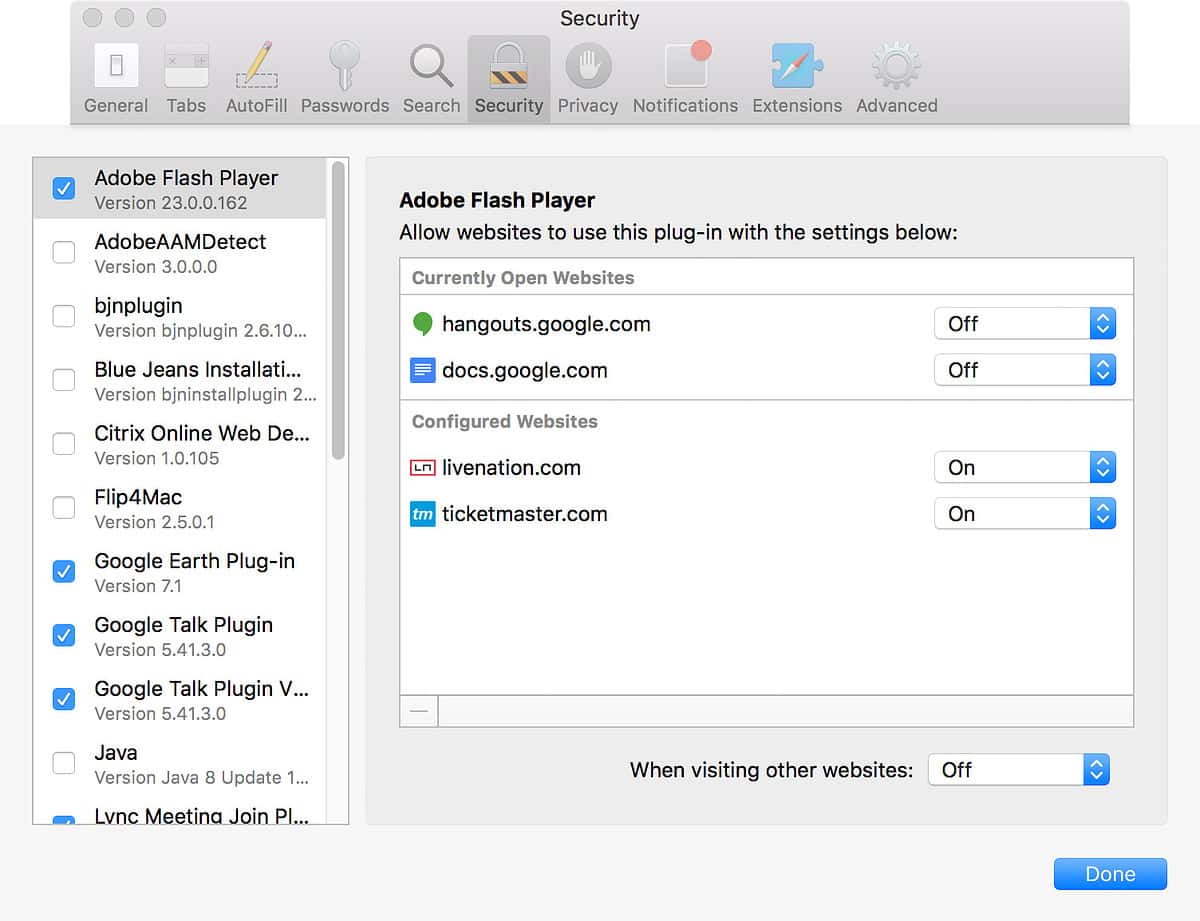The width and height of the screenshot is (1200, 921).
Task: Go to the Notifications pane
Action: coord(685,79)
